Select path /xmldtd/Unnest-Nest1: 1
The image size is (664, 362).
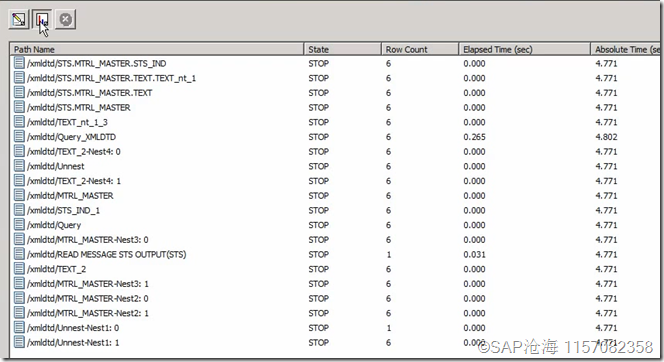[73, 343]
